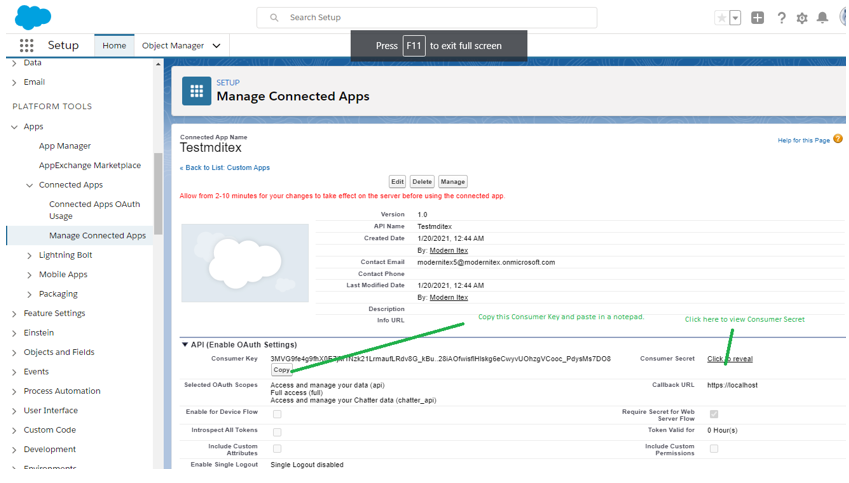Image resolution: width=849 pixels, height=483 pixels.
Task: Click the Testmditex app name heading
Action: (211, 148)
